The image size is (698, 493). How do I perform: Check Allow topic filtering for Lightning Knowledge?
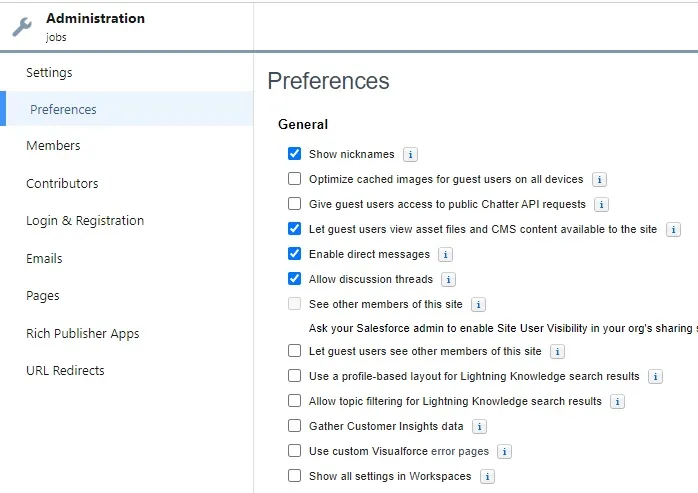[x=294, y=401]
